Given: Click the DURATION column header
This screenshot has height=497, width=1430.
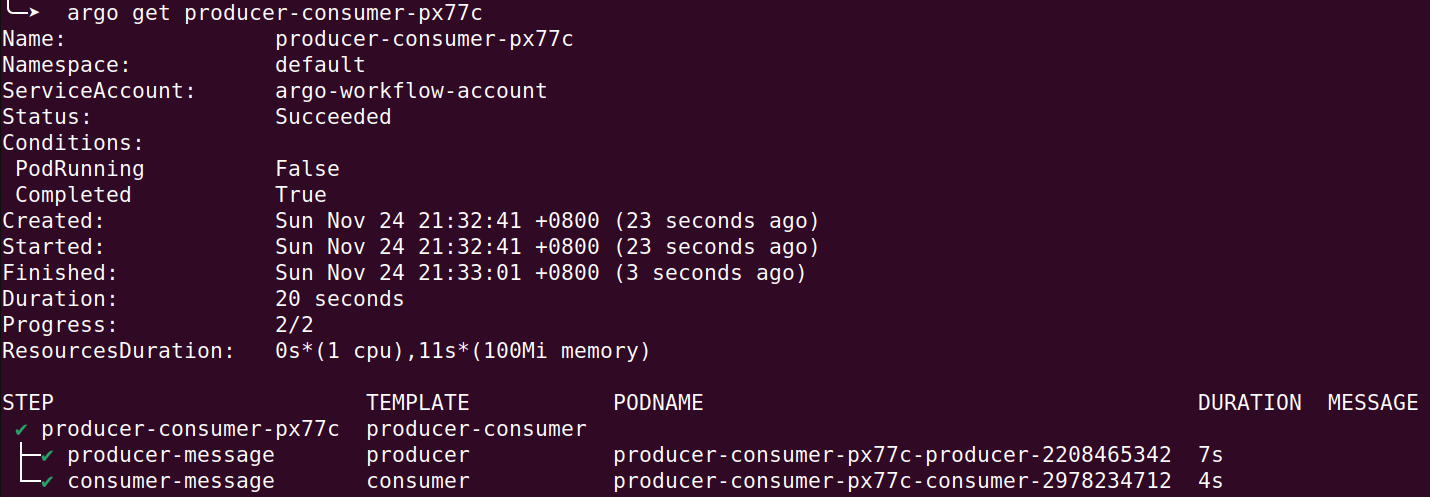Looking at the screenshot, I should (x=1249, y=403).
